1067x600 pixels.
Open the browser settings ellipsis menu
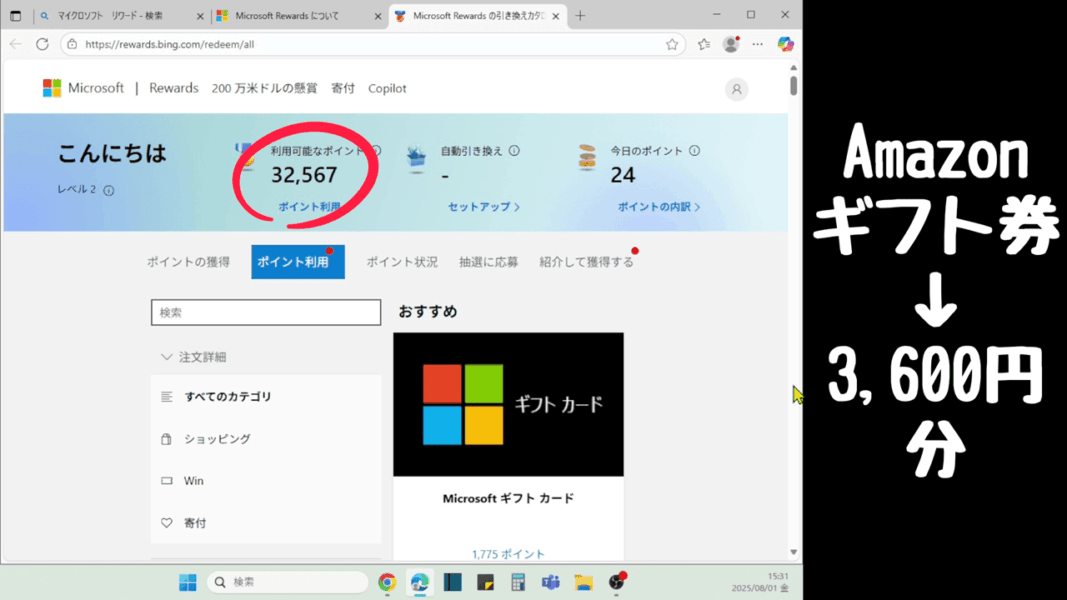coord(757,45)
